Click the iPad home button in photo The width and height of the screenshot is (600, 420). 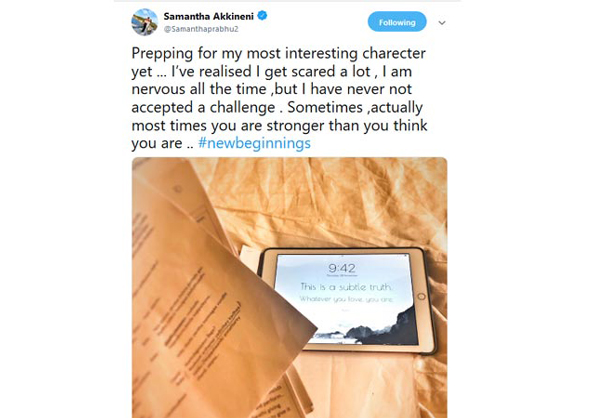pyautogui.click(x=421, y=297)
